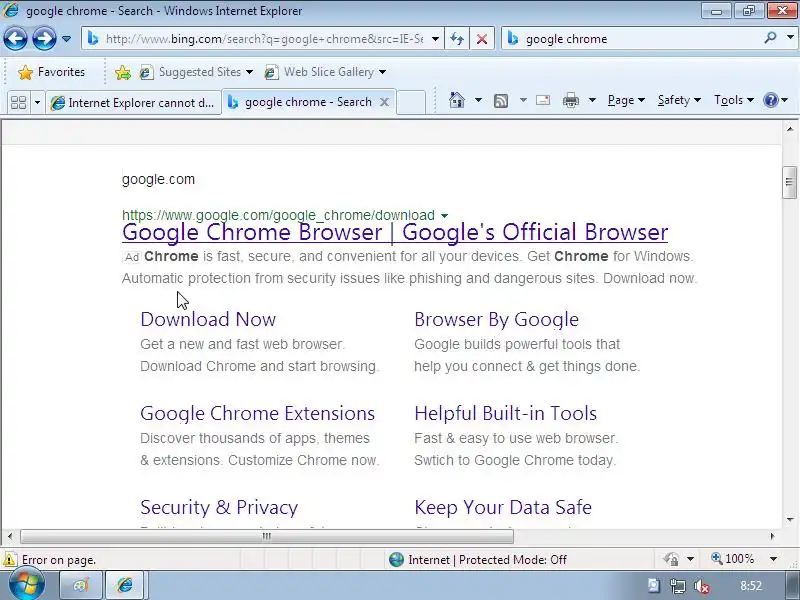This screenshot has width=800, height=600.
Task: Click the taskbar clock 8:52
Action: (751, 585)
